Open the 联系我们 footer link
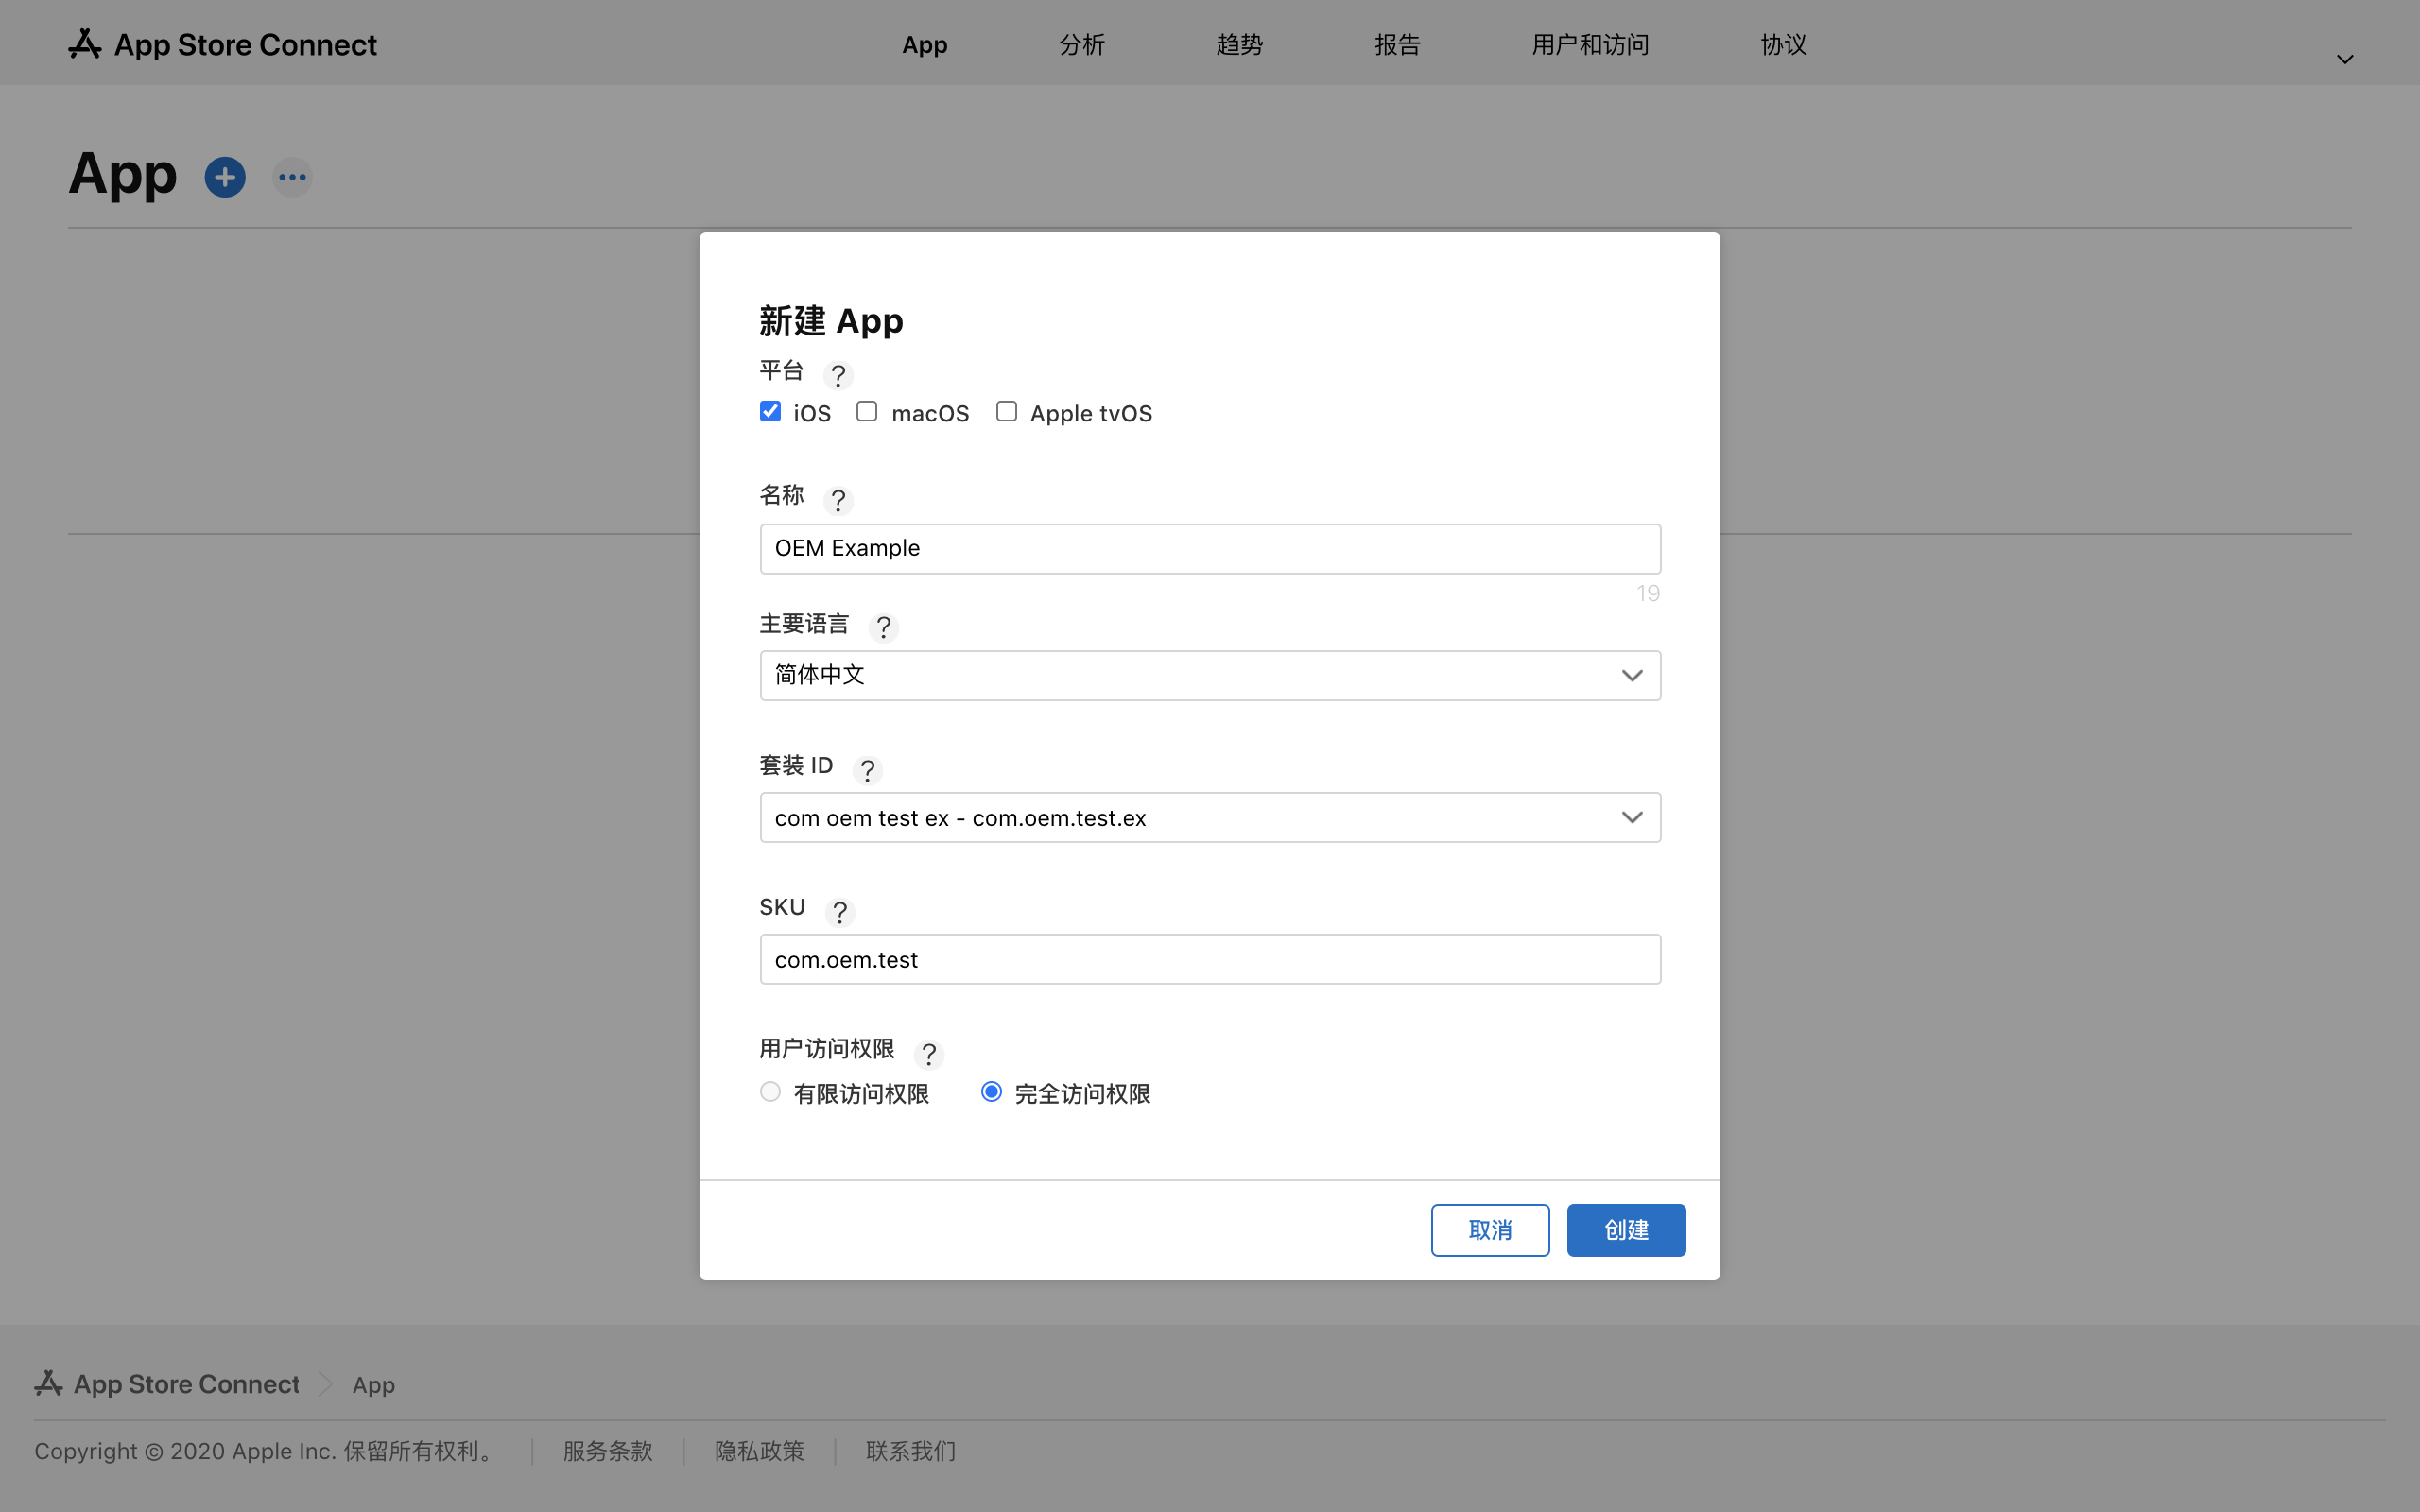The height and width of the screenshot is (1512, 2420). tap(911, 1451)
